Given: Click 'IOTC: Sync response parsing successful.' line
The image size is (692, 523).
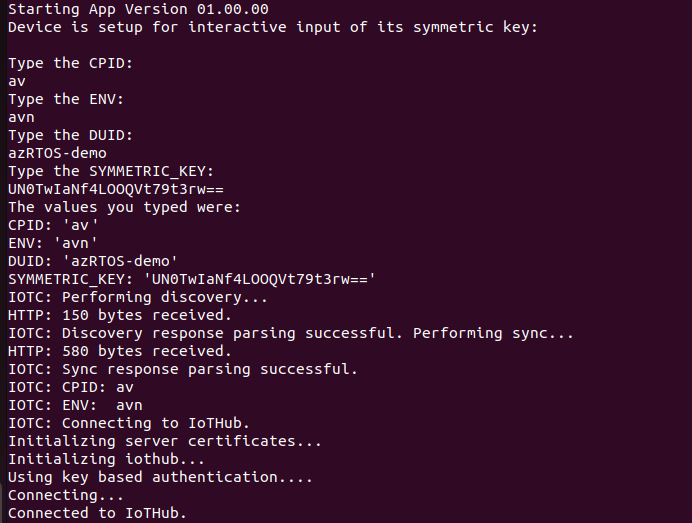Looking at the screenshot, I should (183, 369).
